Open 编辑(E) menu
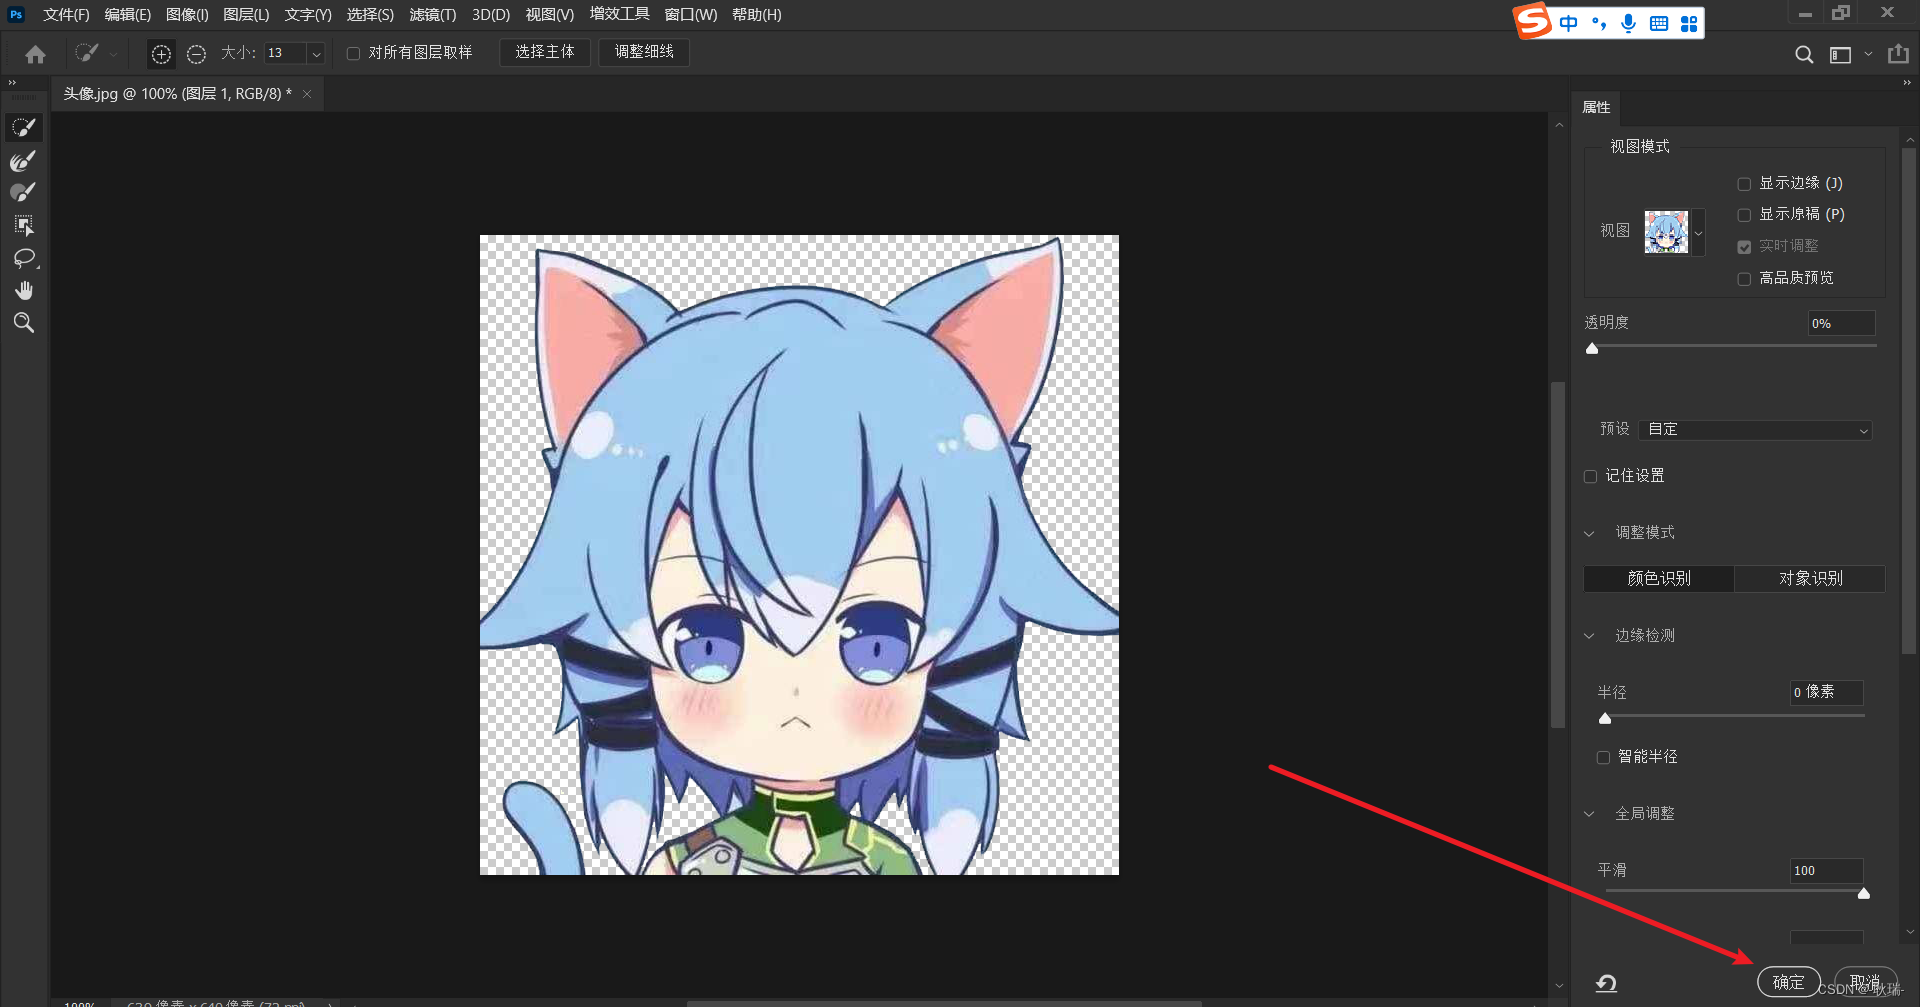The image size is (1920, 1007). pos(127,15)
